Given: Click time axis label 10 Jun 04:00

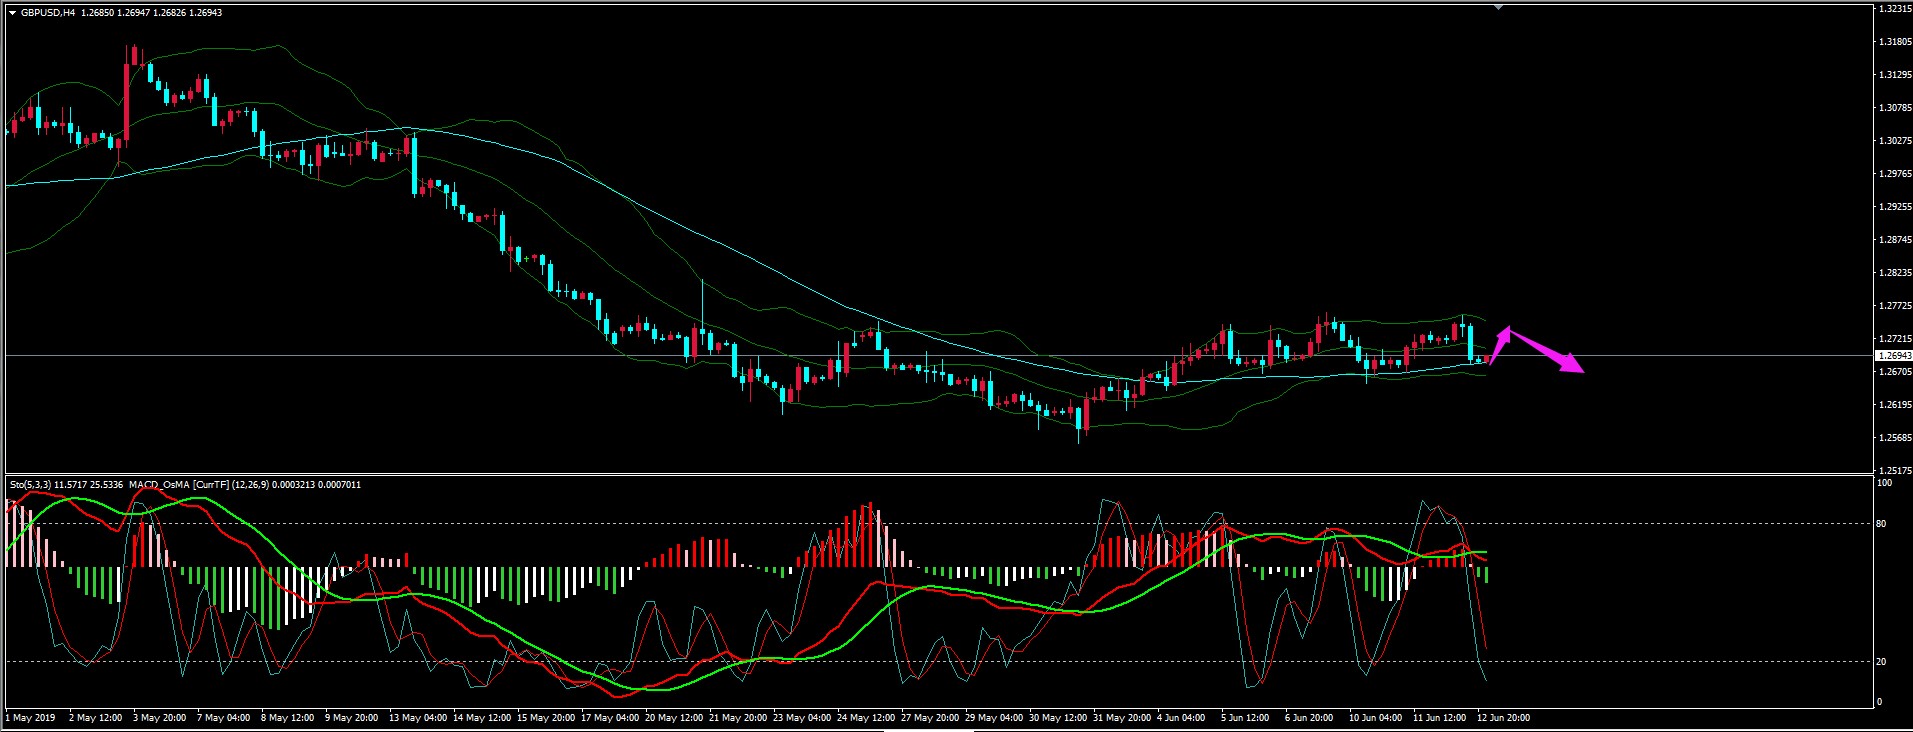Looking at the screenshot, I should click(1375, 718).
